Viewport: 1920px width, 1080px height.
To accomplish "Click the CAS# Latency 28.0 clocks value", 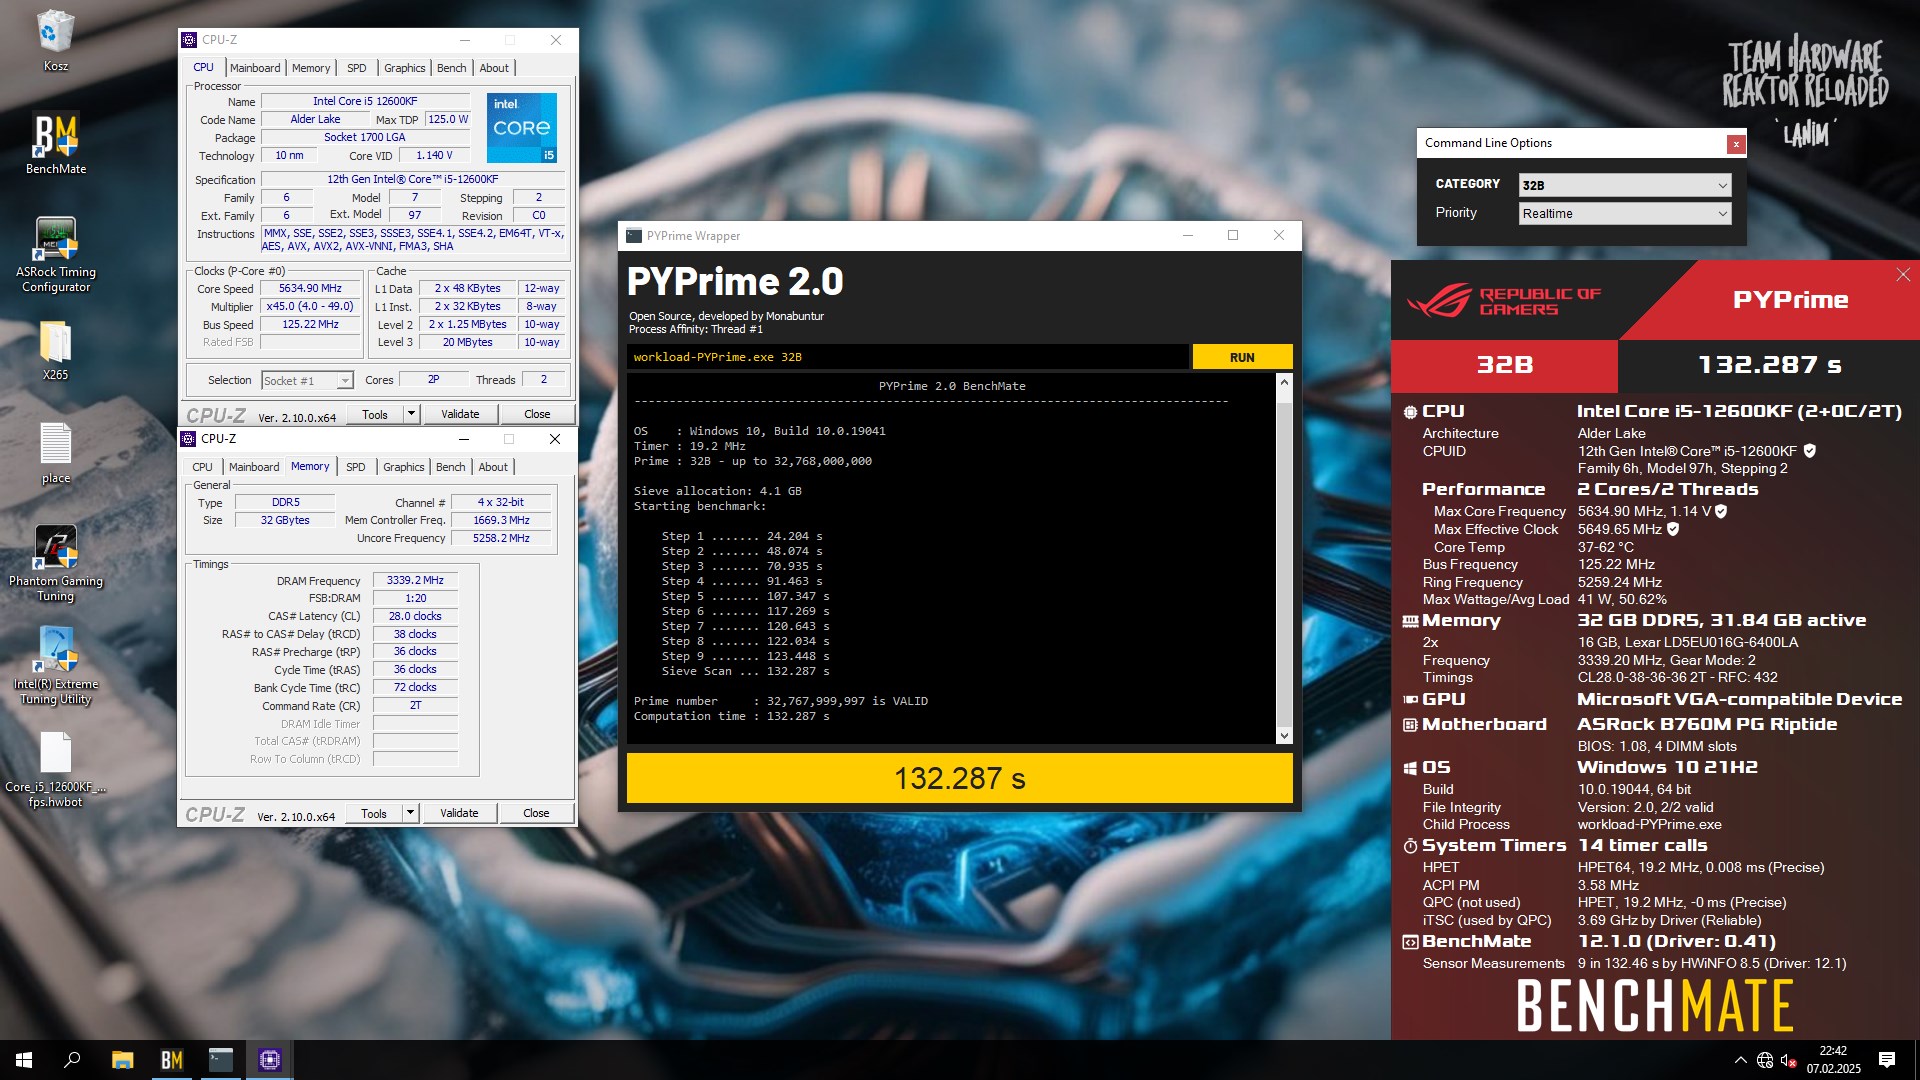I will [x=415, y=616].
